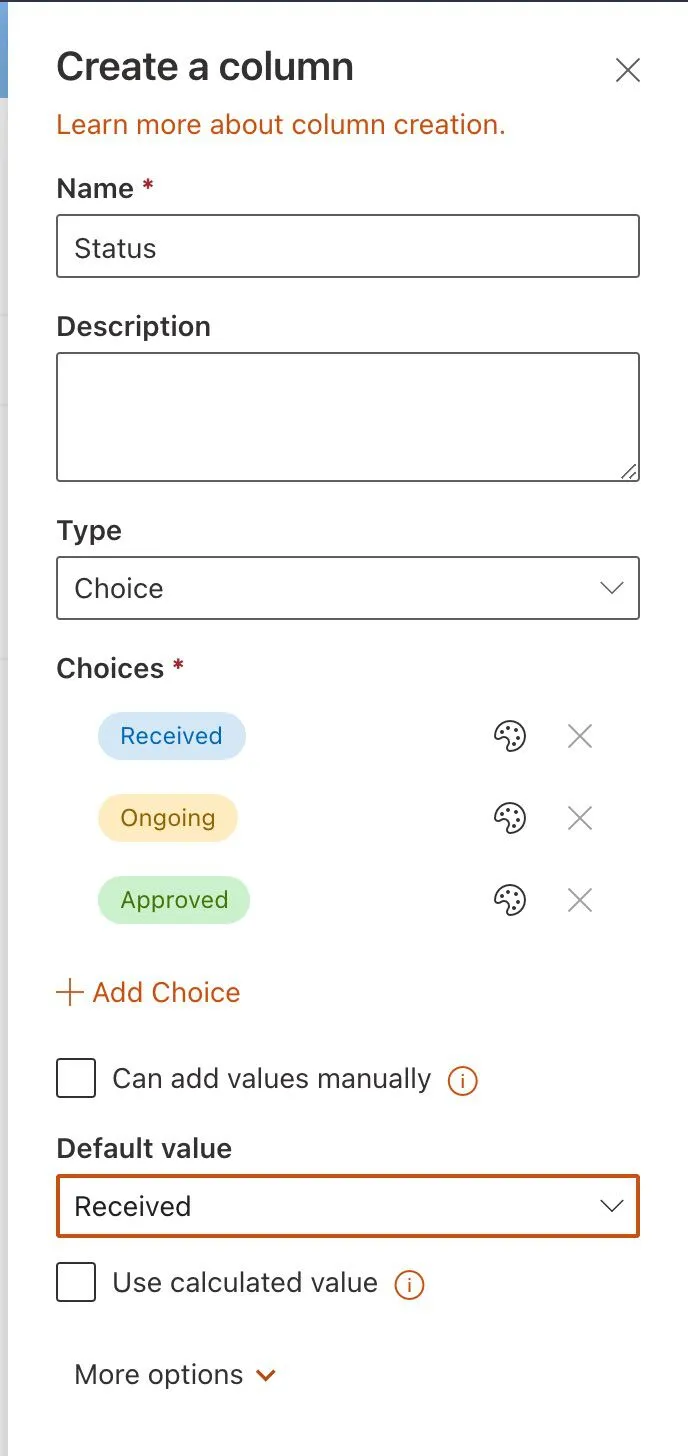The image size is (688, 1456).
Task: Click Add Choice button
Action: (149, 993)
